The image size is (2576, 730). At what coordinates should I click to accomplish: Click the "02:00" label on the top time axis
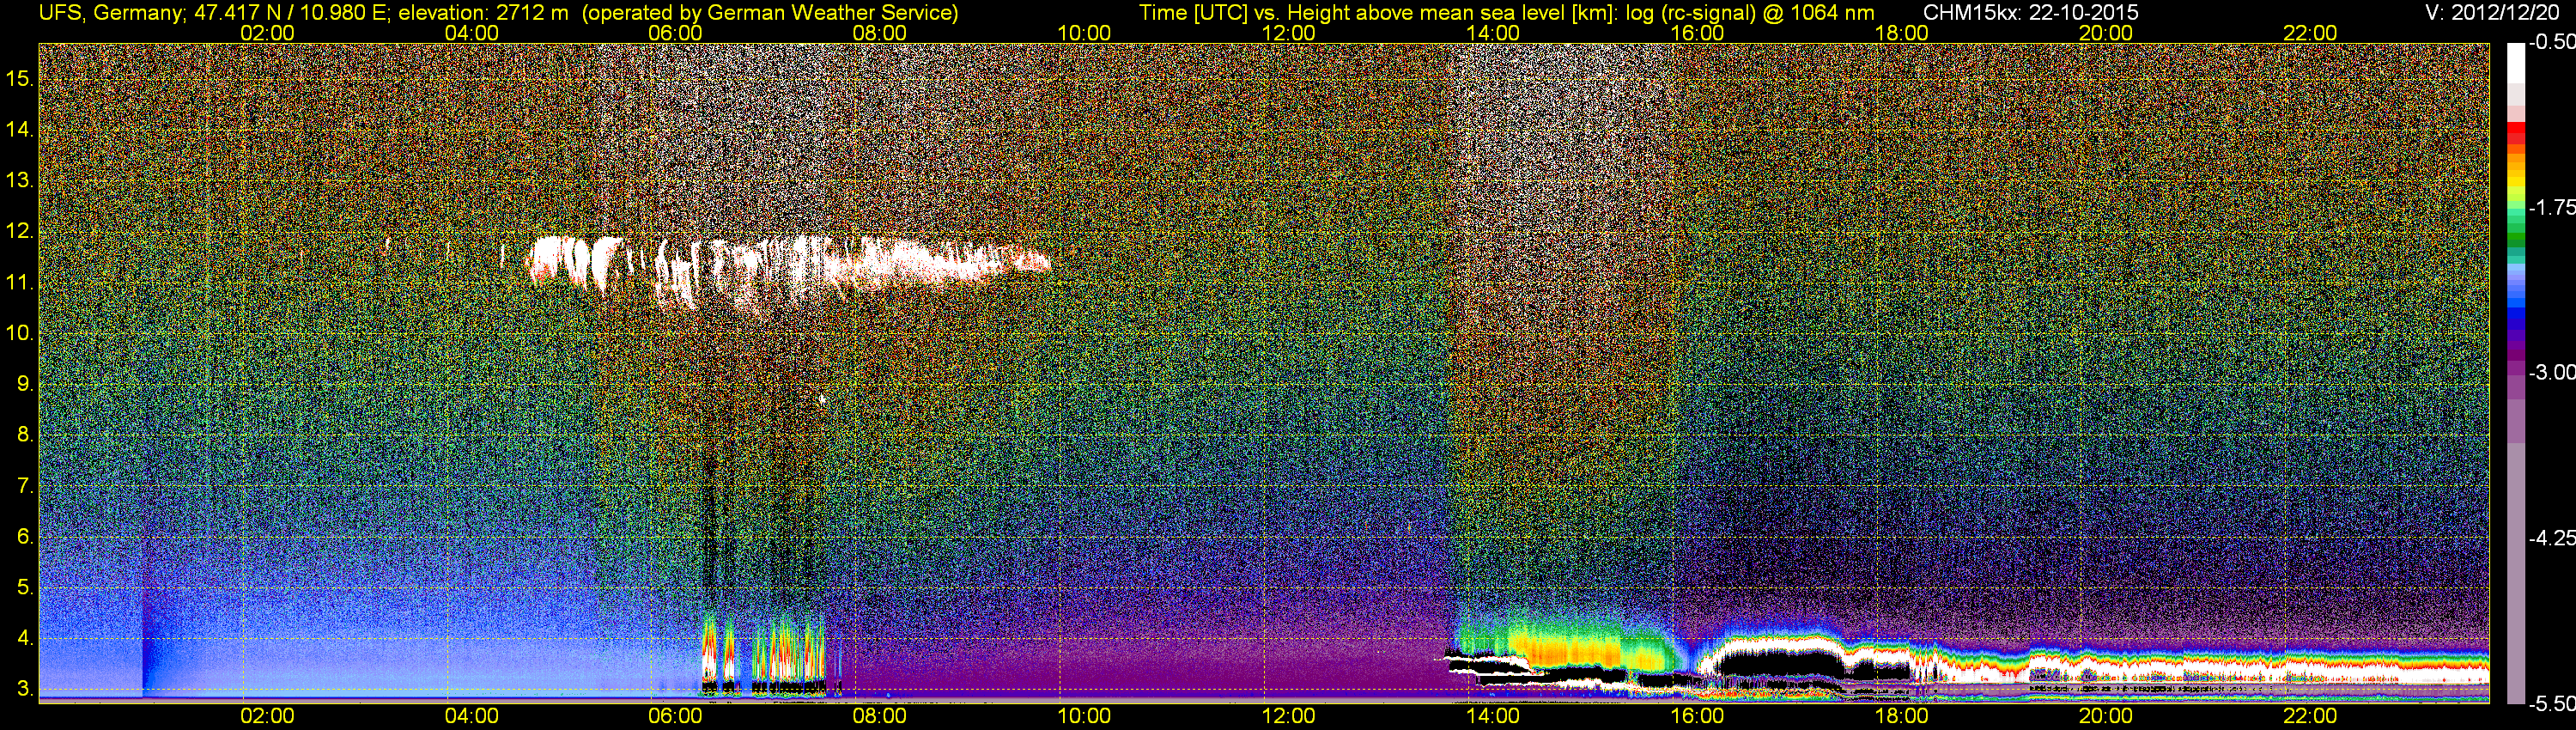tap(268, 33)
